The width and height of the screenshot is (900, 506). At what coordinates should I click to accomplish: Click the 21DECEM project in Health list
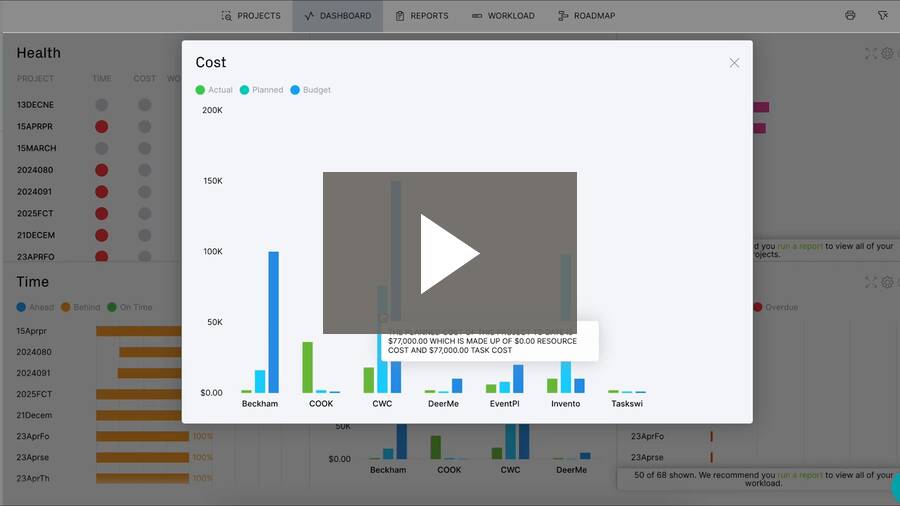coord(36,235)
